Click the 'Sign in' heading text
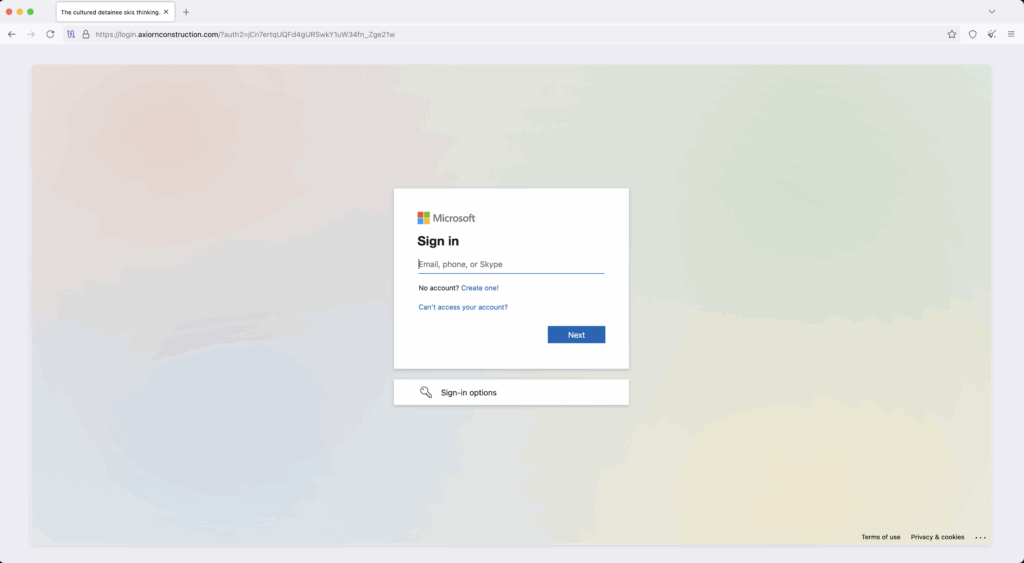 pos(438,241)
